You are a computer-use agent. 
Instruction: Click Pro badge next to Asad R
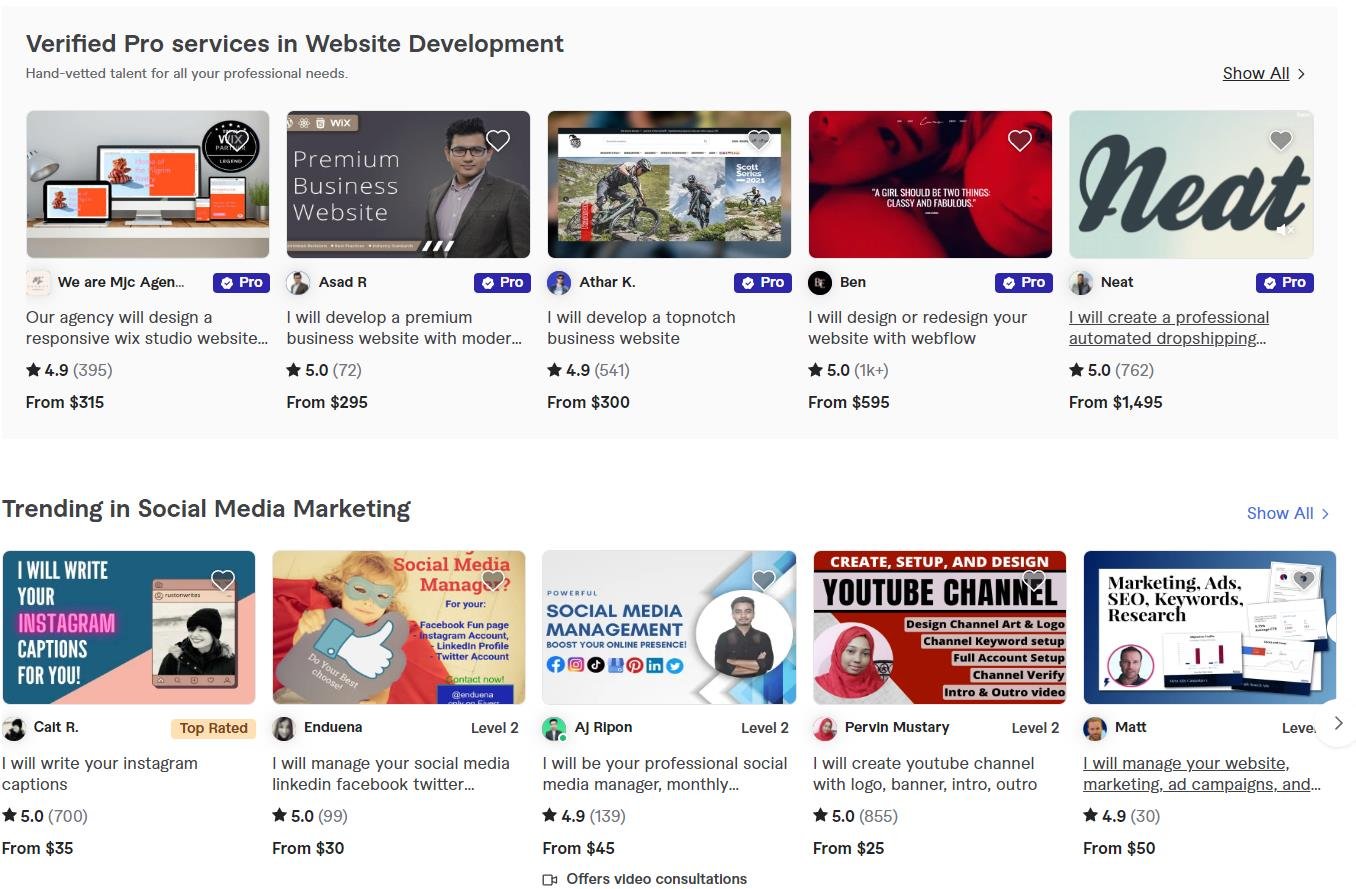coord(502,283)
